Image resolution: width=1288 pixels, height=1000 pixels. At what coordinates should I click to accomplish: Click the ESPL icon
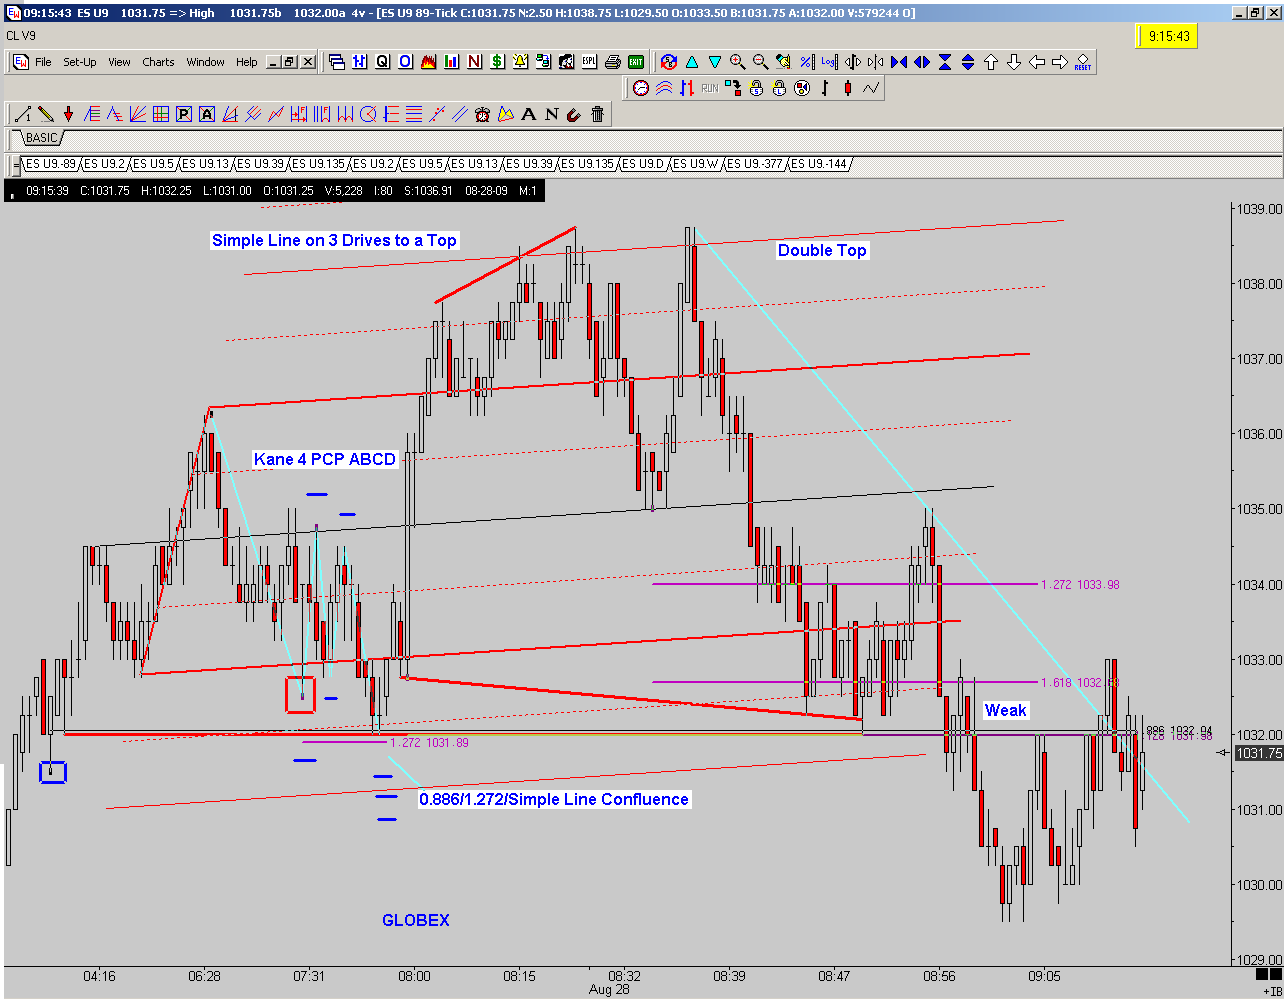click(589, 62)
